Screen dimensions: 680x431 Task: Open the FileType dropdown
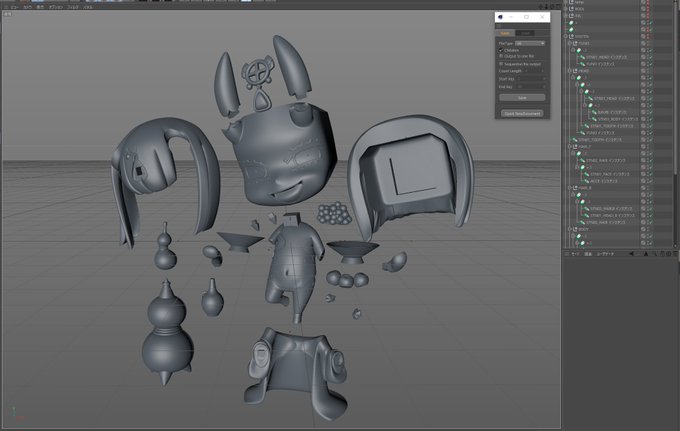tap(530, 43)
